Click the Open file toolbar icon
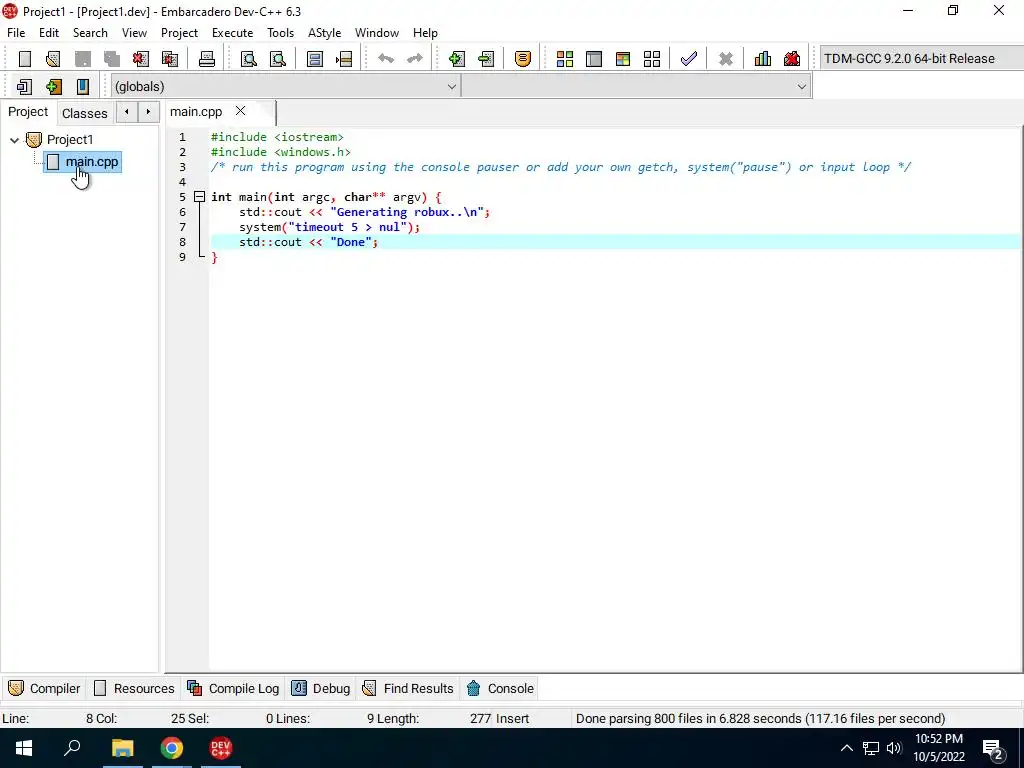Image resolution: width=1024 pixels, height=768 pixels. (53, 59)
